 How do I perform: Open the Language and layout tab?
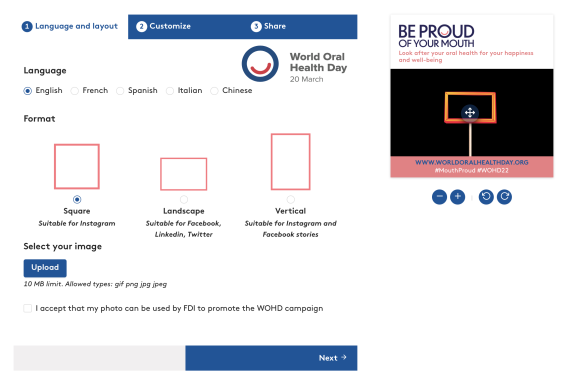point(70,26)
